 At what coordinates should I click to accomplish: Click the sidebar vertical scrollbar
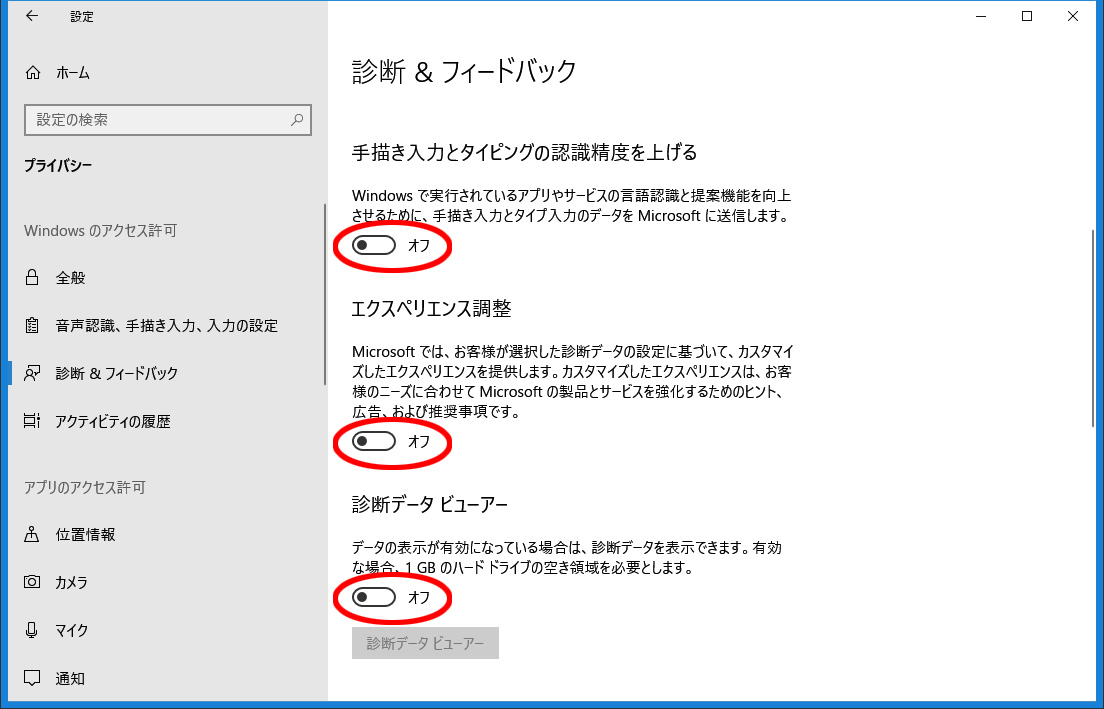tap(325, 294)
